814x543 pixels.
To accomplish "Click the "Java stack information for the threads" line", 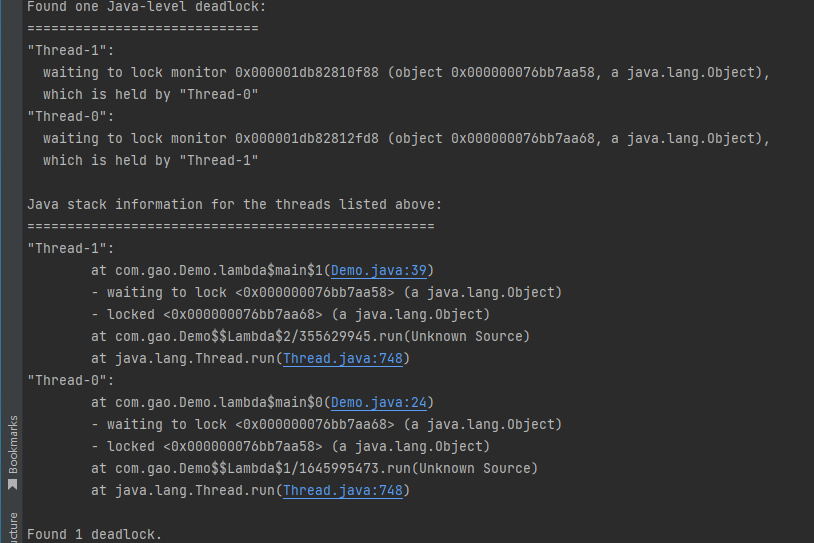I will pyautogui.click(x=234, y=205).
